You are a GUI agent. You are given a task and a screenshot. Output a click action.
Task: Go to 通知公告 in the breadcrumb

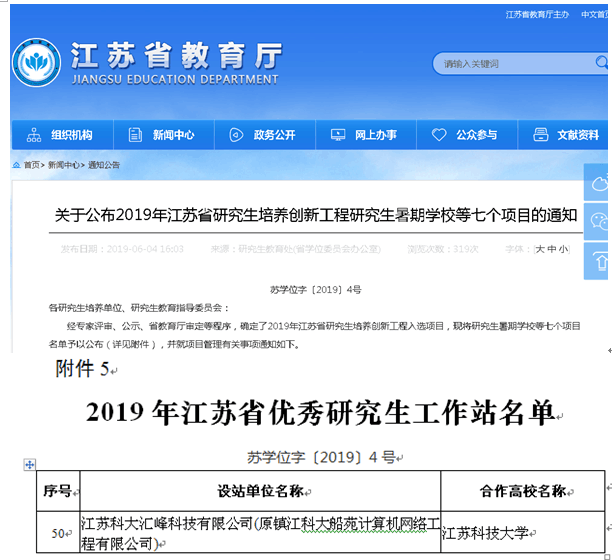104,165
